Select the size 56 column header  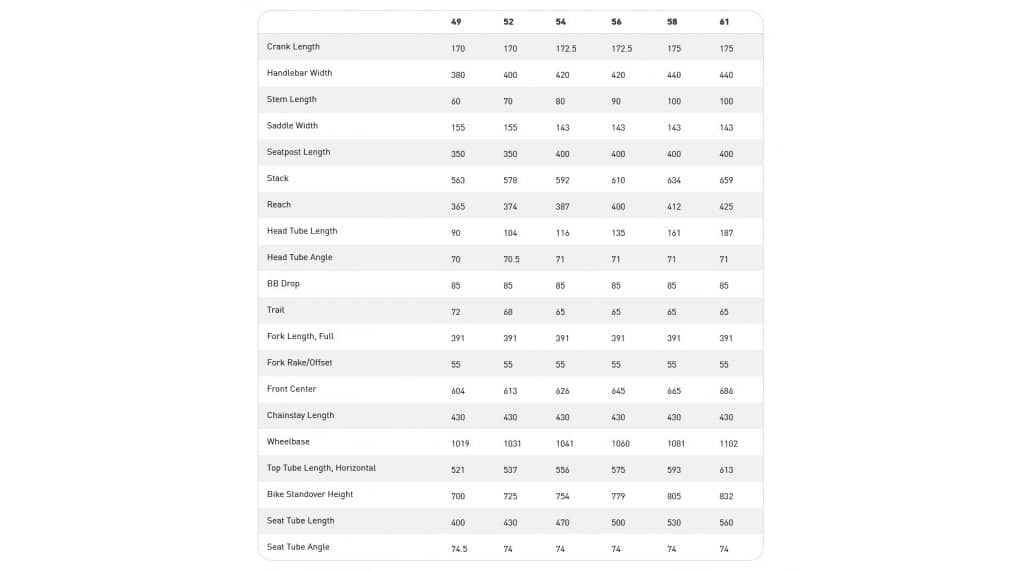pyautogui.click(x=616, y=22)
